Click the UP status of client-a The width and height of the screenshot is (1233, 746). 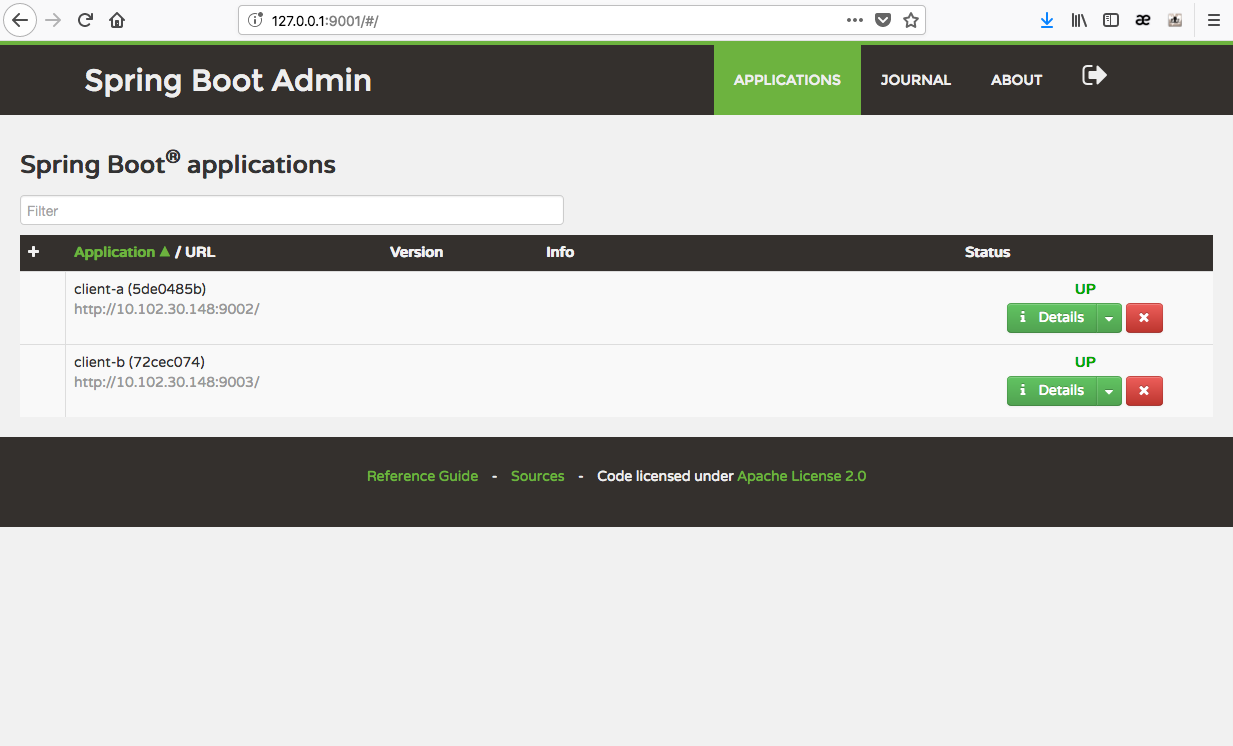click(1085, 289)
